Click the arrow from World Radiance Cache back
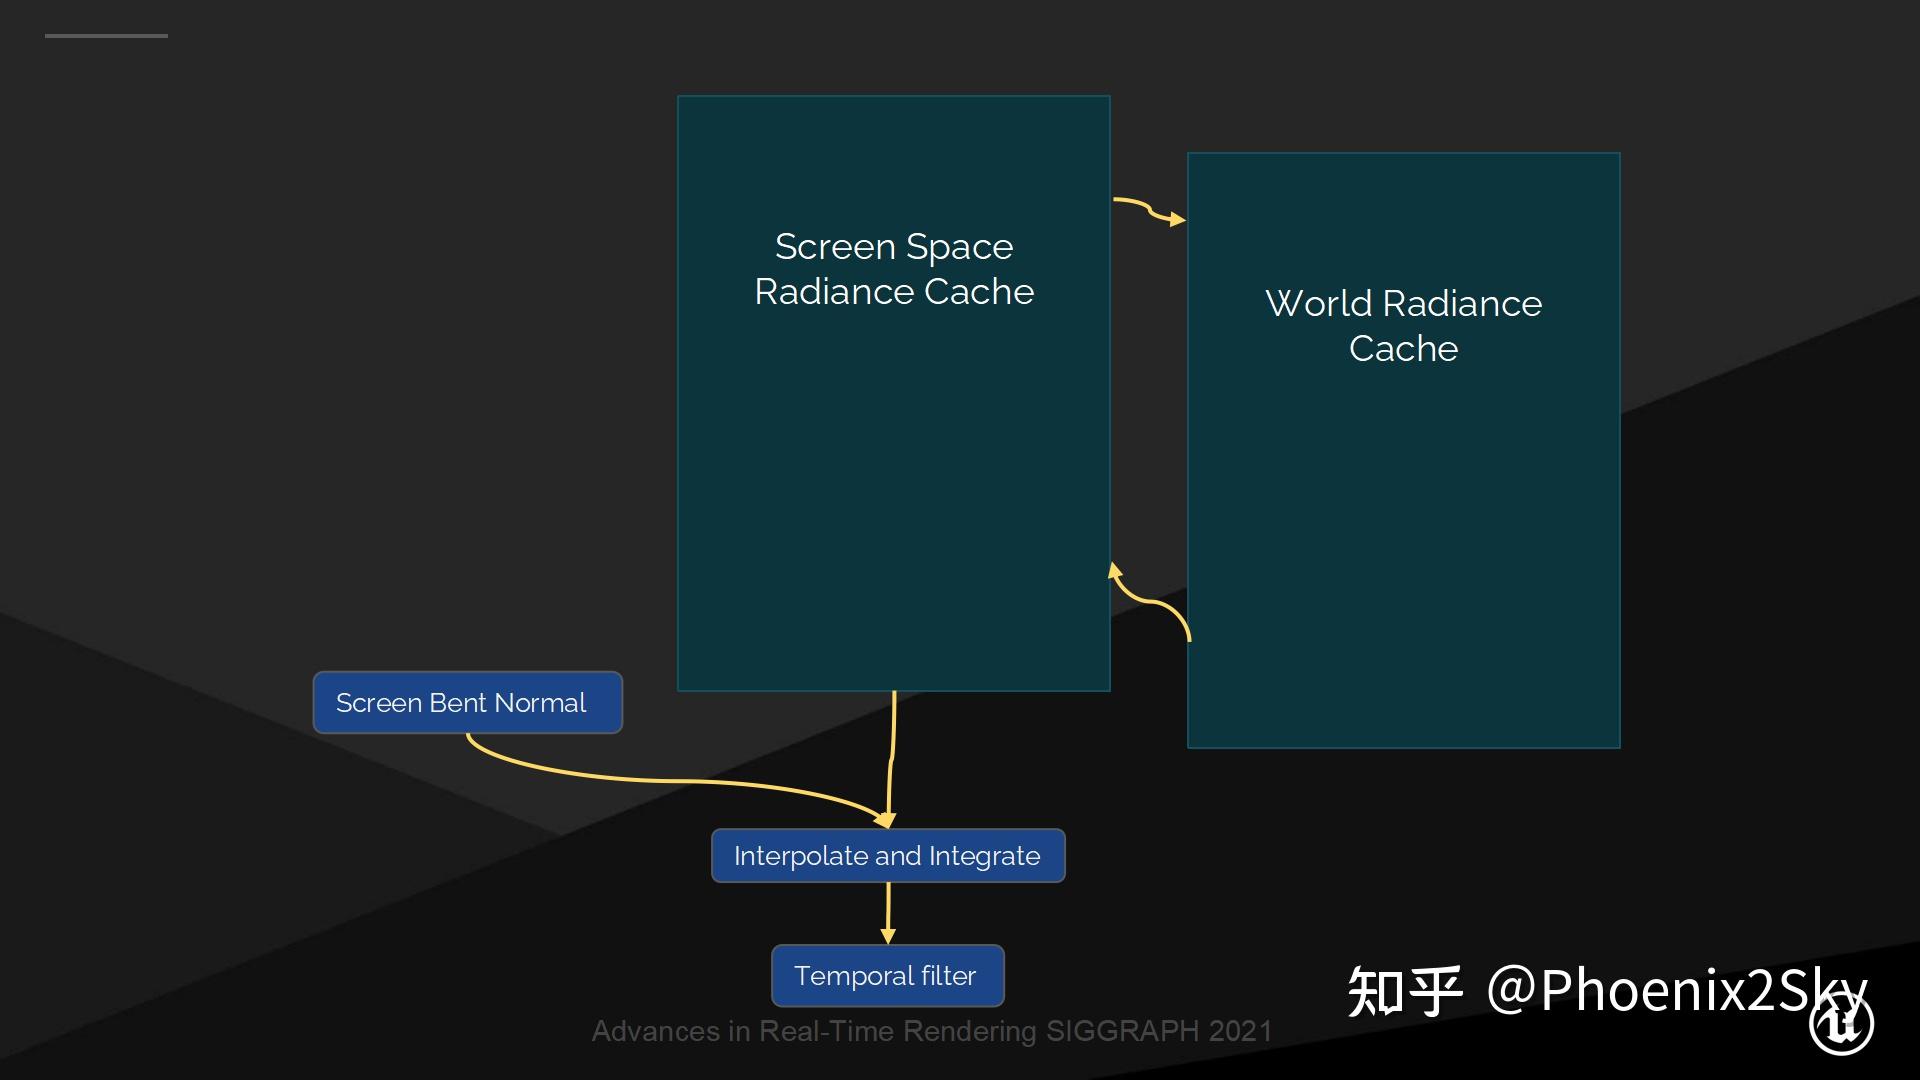 1150,600
